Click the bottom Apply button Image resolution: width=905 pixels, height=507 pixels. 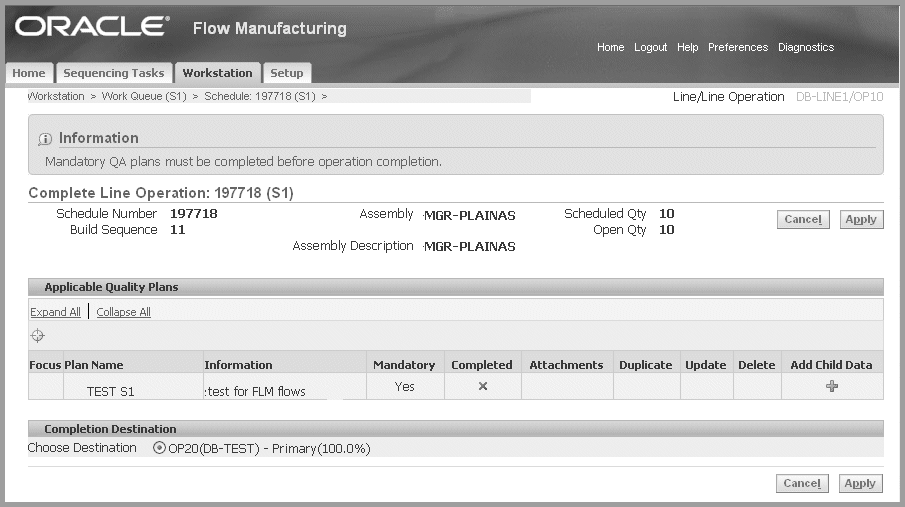(860, 483)
